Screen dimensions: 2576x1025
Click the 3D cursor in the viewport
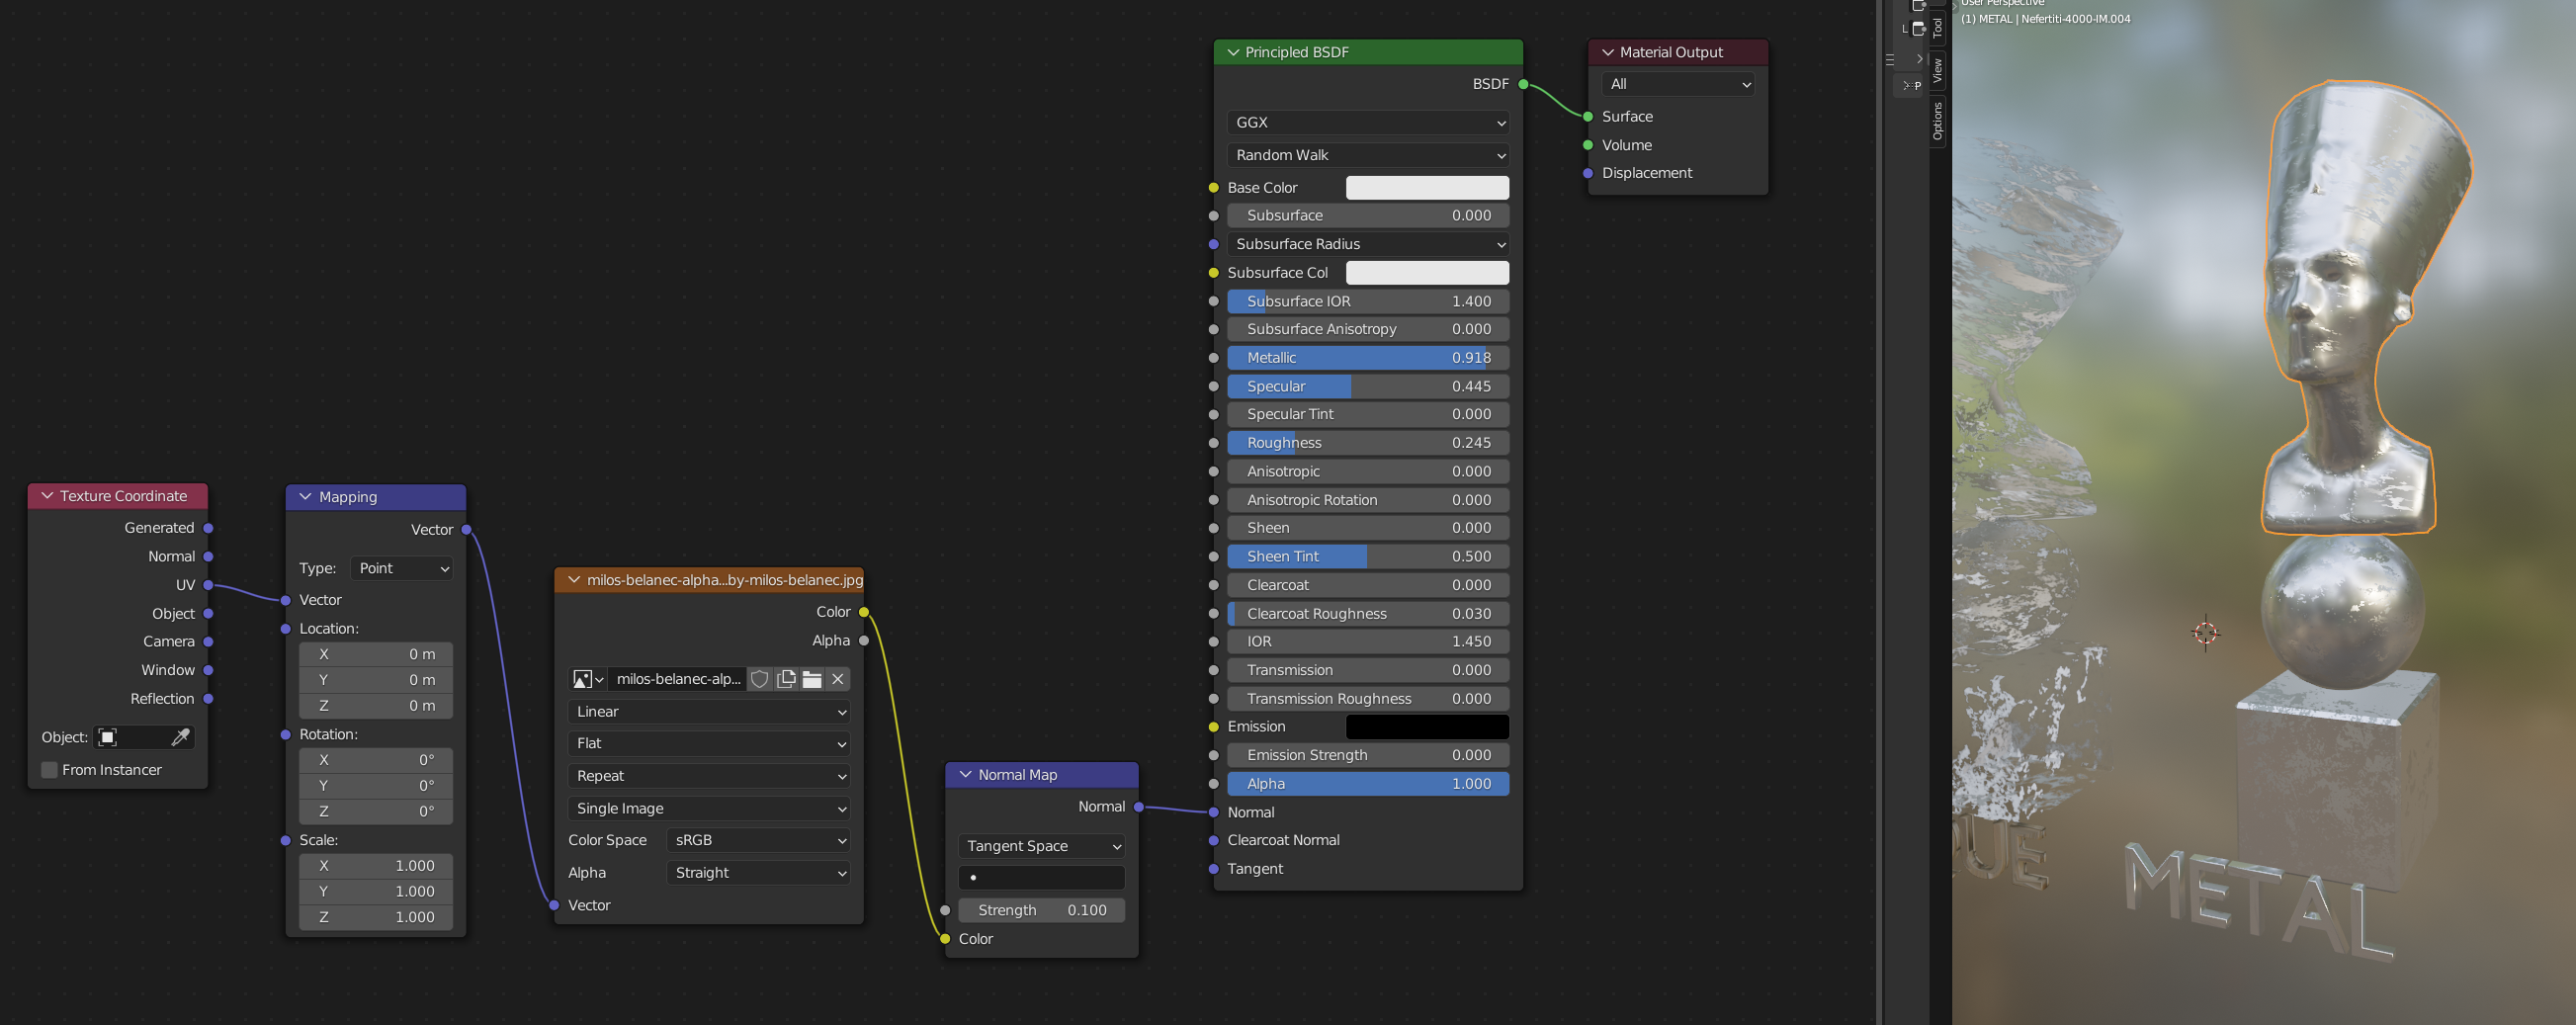click(x=2205, y=633)
